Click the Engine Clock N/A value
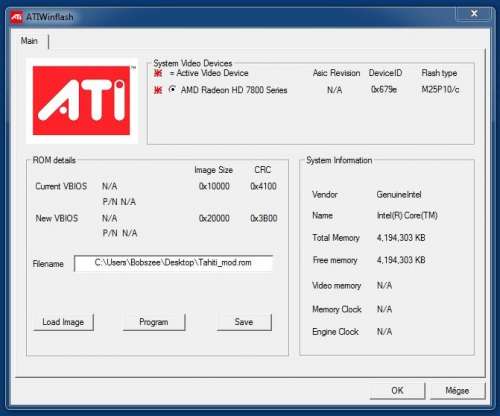 coord(384,332)
